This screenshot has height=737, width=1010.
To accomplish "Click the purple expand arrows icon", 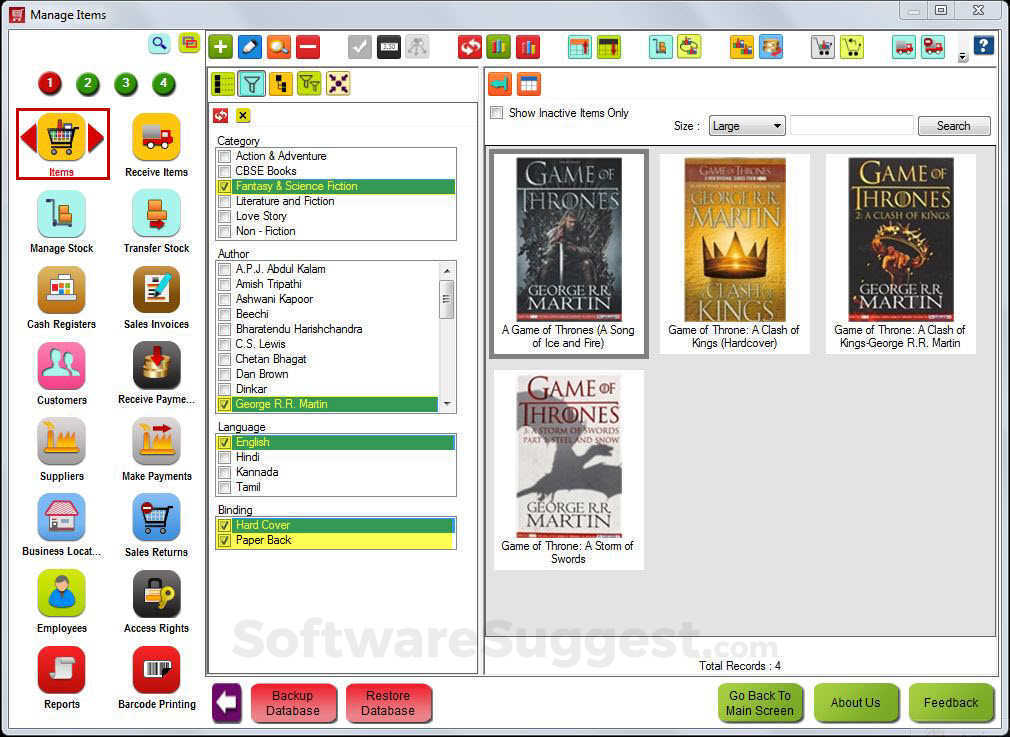I will [338, 84].
